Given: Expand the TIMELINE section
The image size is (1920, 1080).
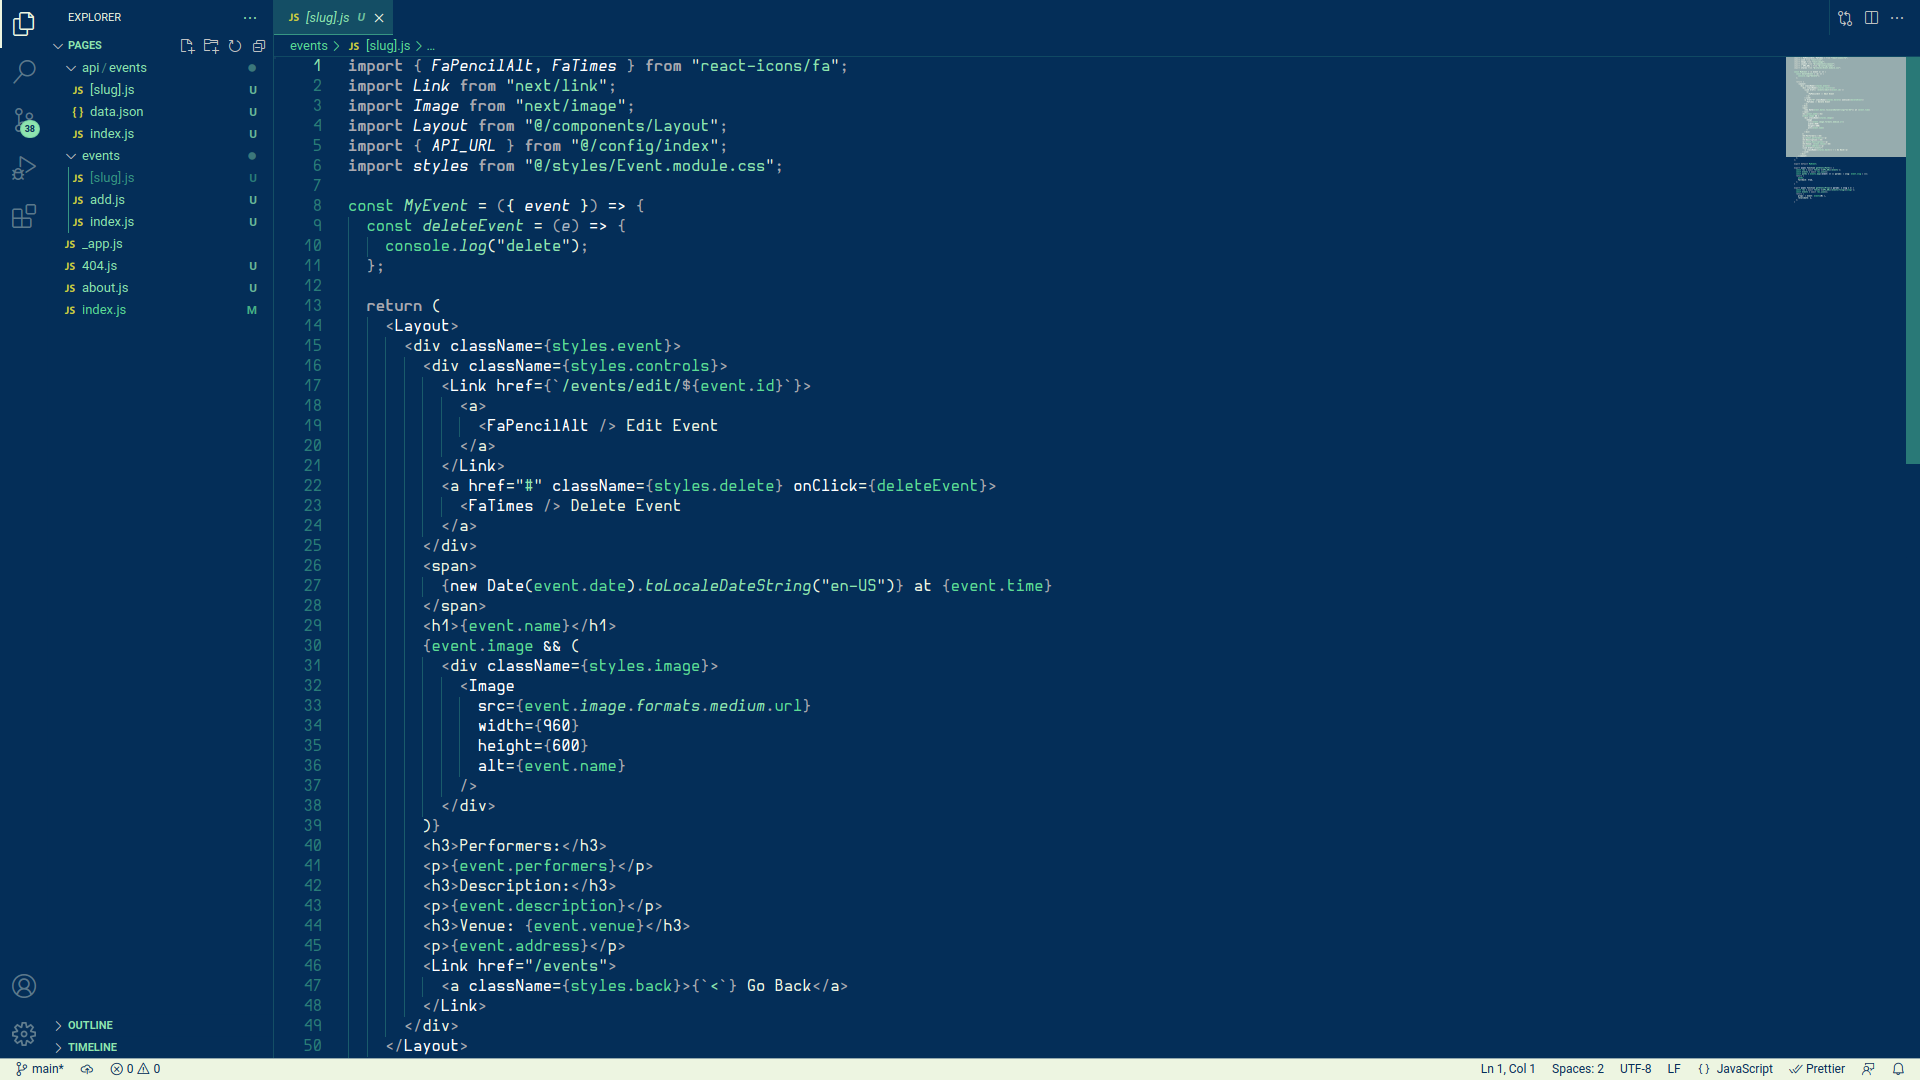Looking at the screenshot, I should coord(92,1047).
